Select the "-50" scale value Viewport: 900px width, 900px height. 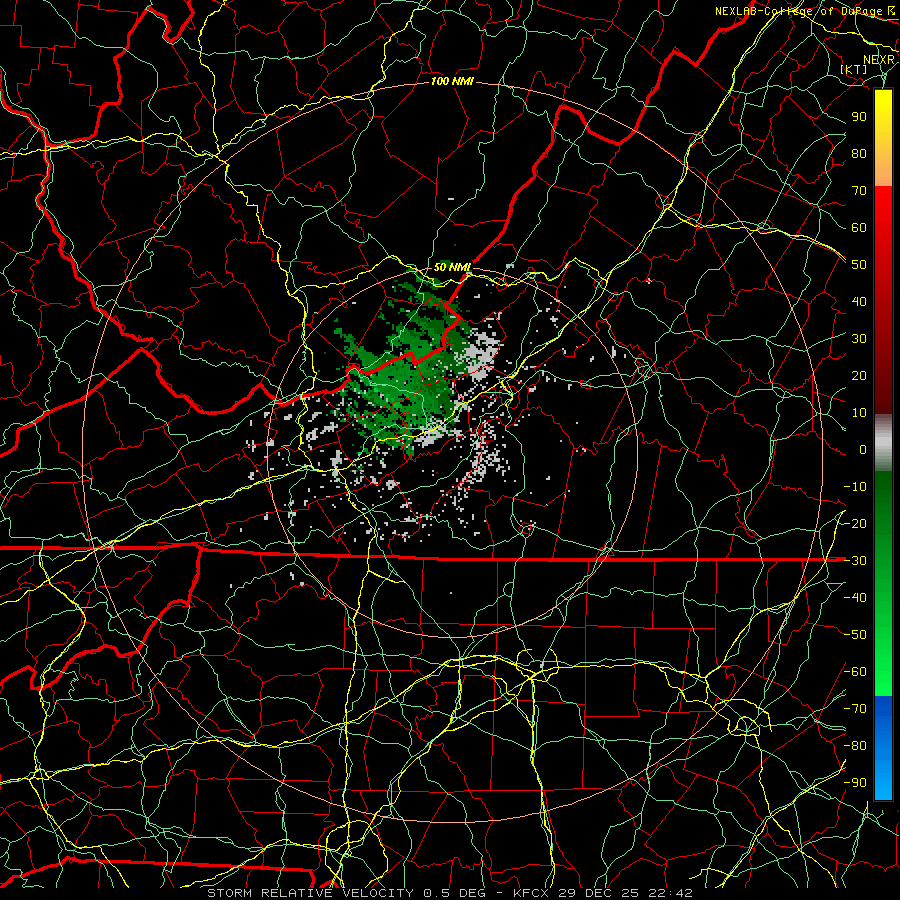click(x=855, y=635)
